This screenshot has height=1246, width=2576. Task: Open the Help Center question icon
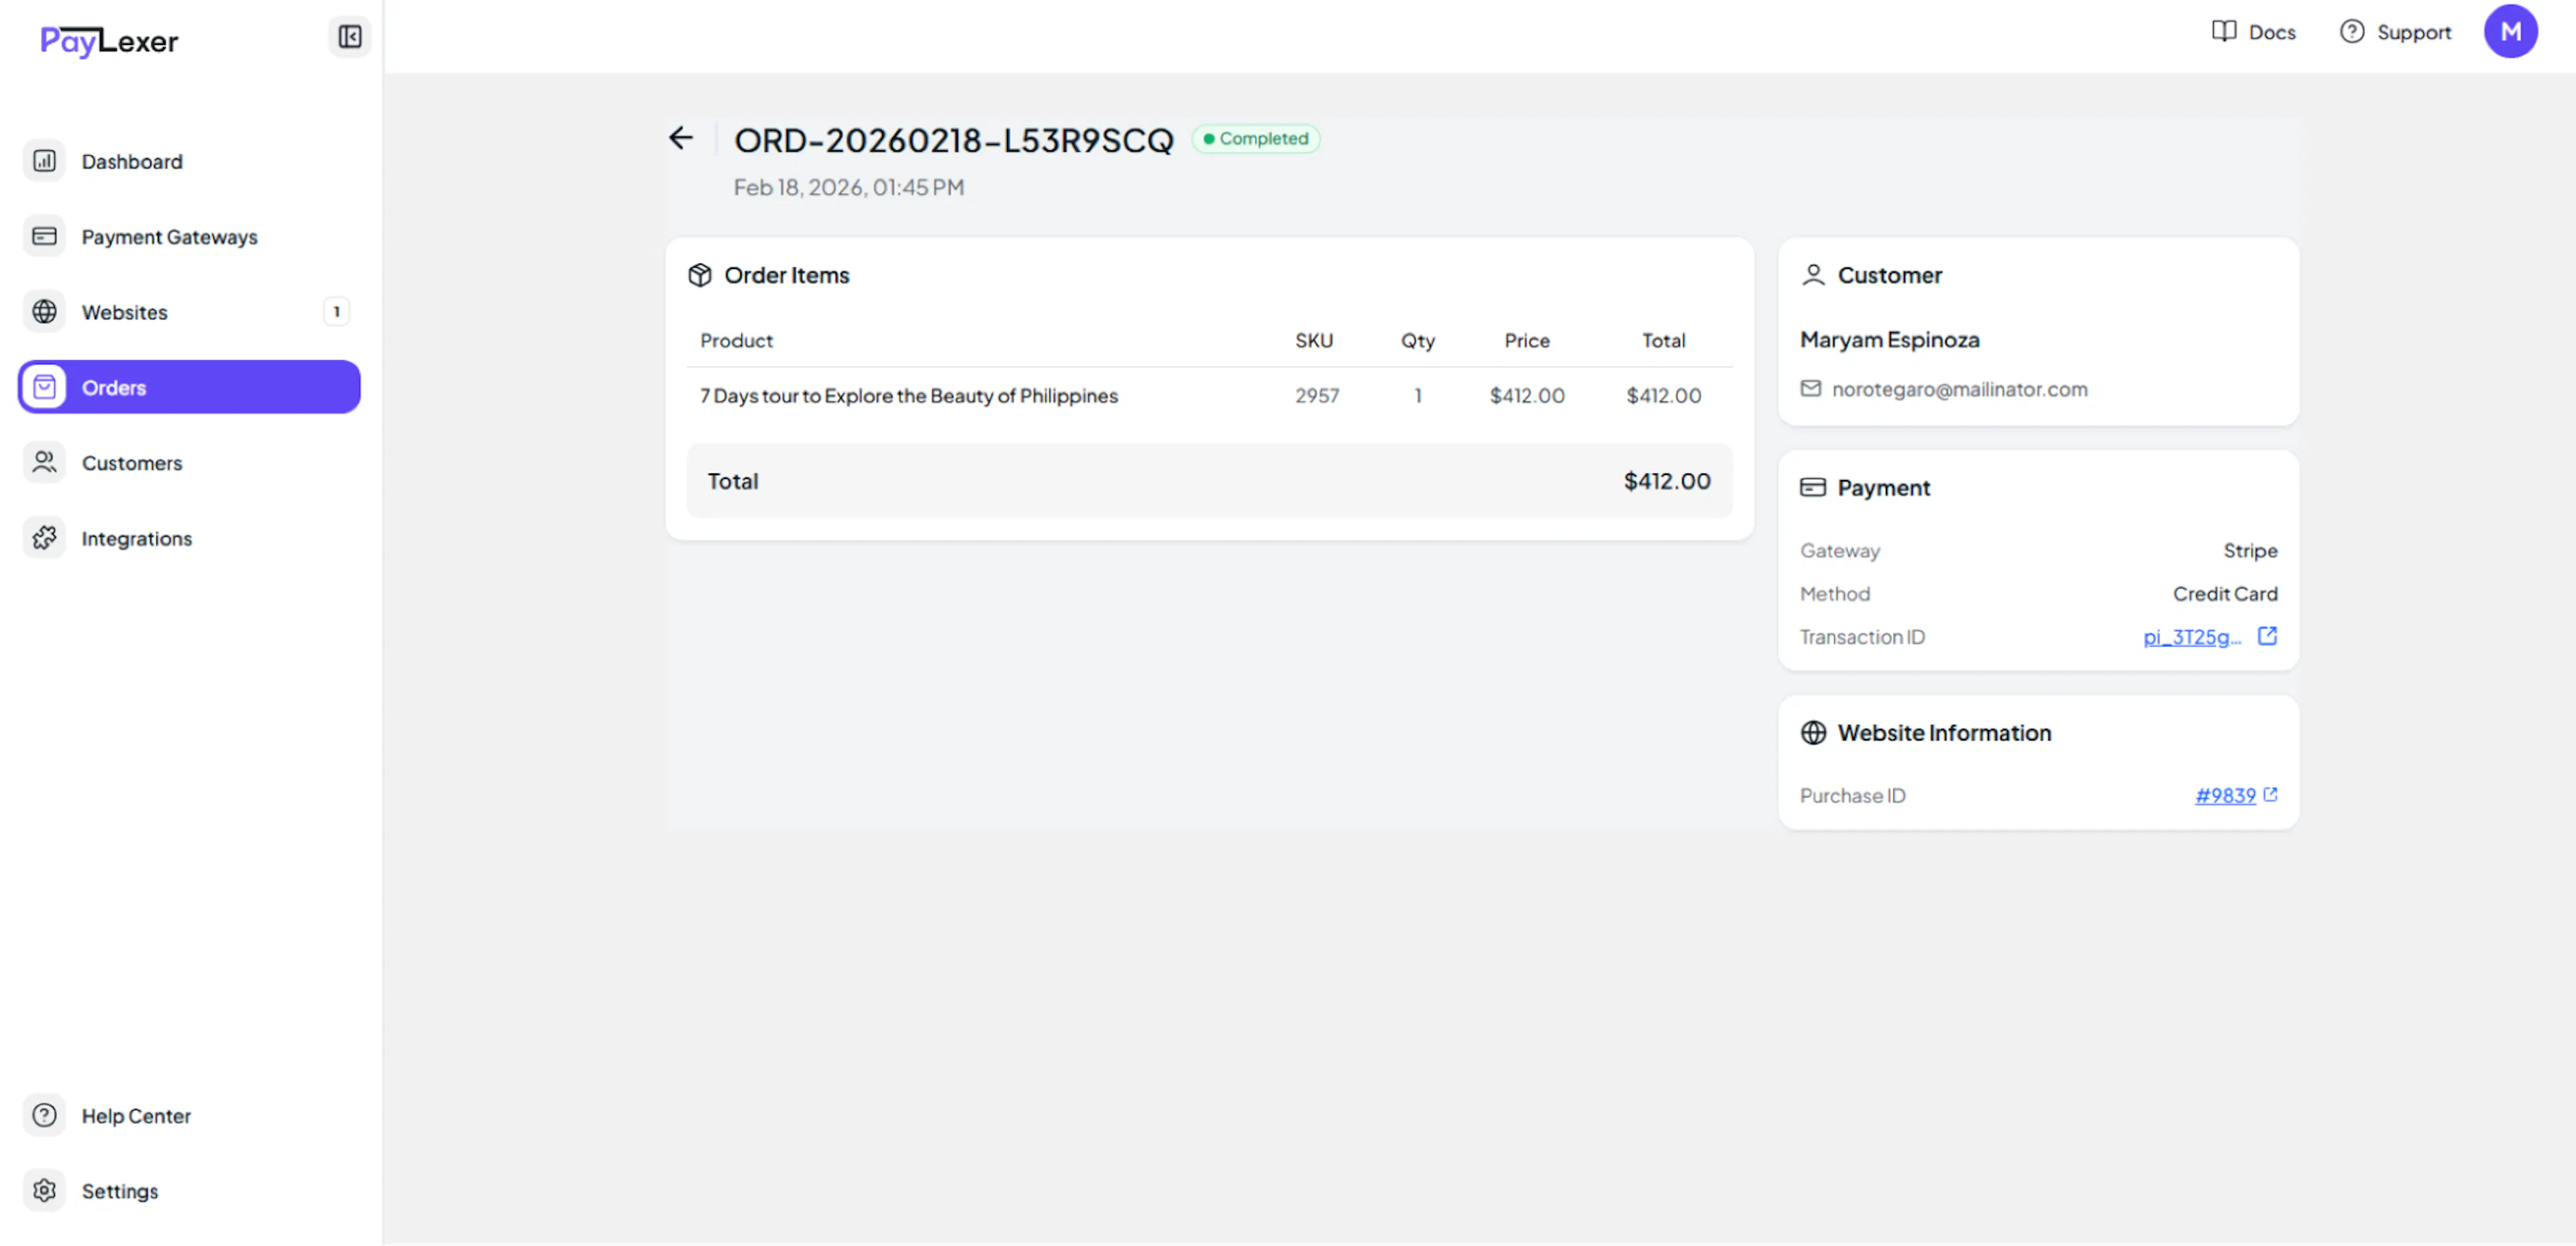click(x=44, y=1115)
